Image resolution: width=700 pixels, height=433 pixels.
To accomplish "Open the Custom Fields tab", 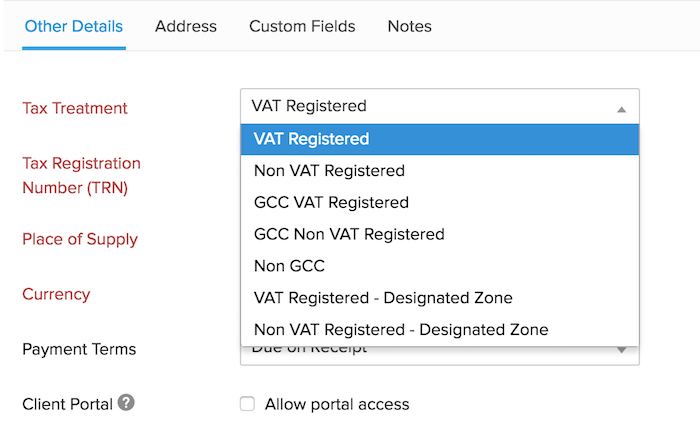I will pyautogui.click(x=302, y=26).
